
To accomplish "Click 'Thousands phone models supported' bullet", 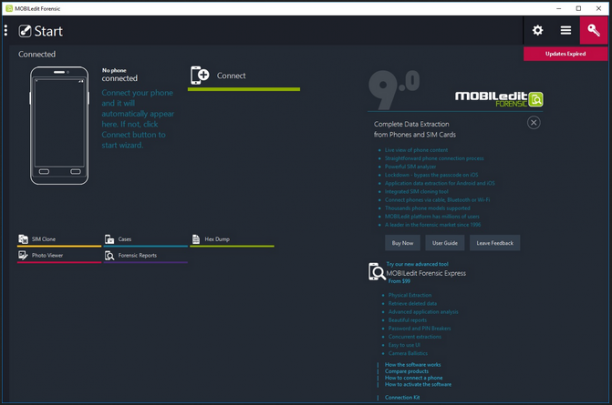I will [x=427, y=208].
